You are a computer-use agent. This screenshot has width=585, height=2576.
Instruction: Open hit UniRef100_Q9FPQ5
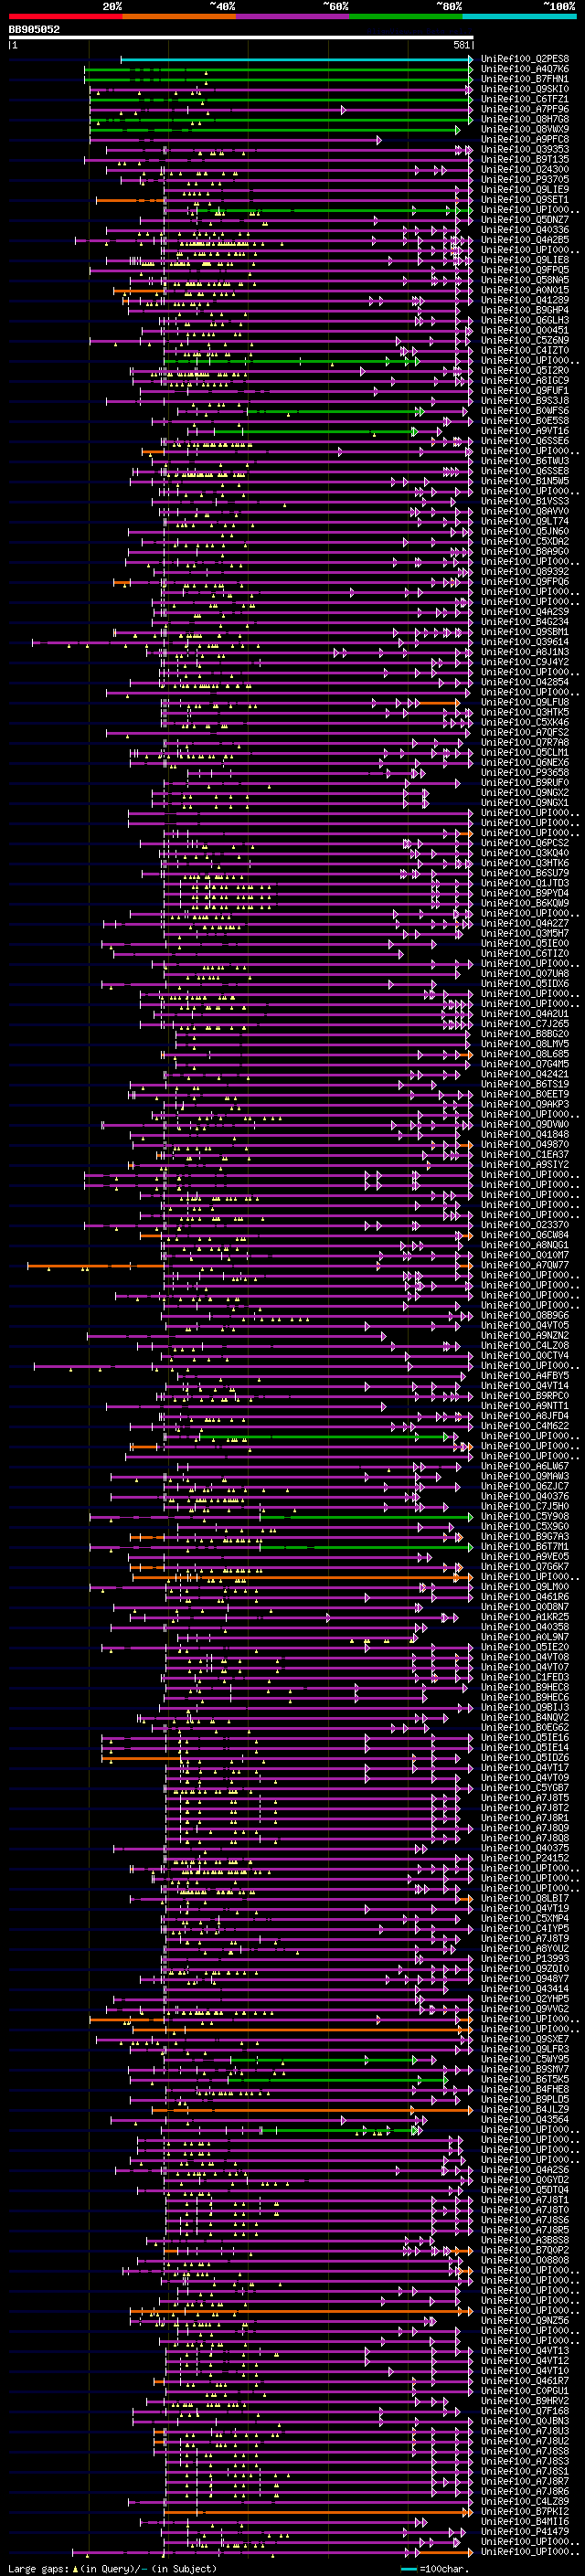pyautogui.click(x=525, y=270)
